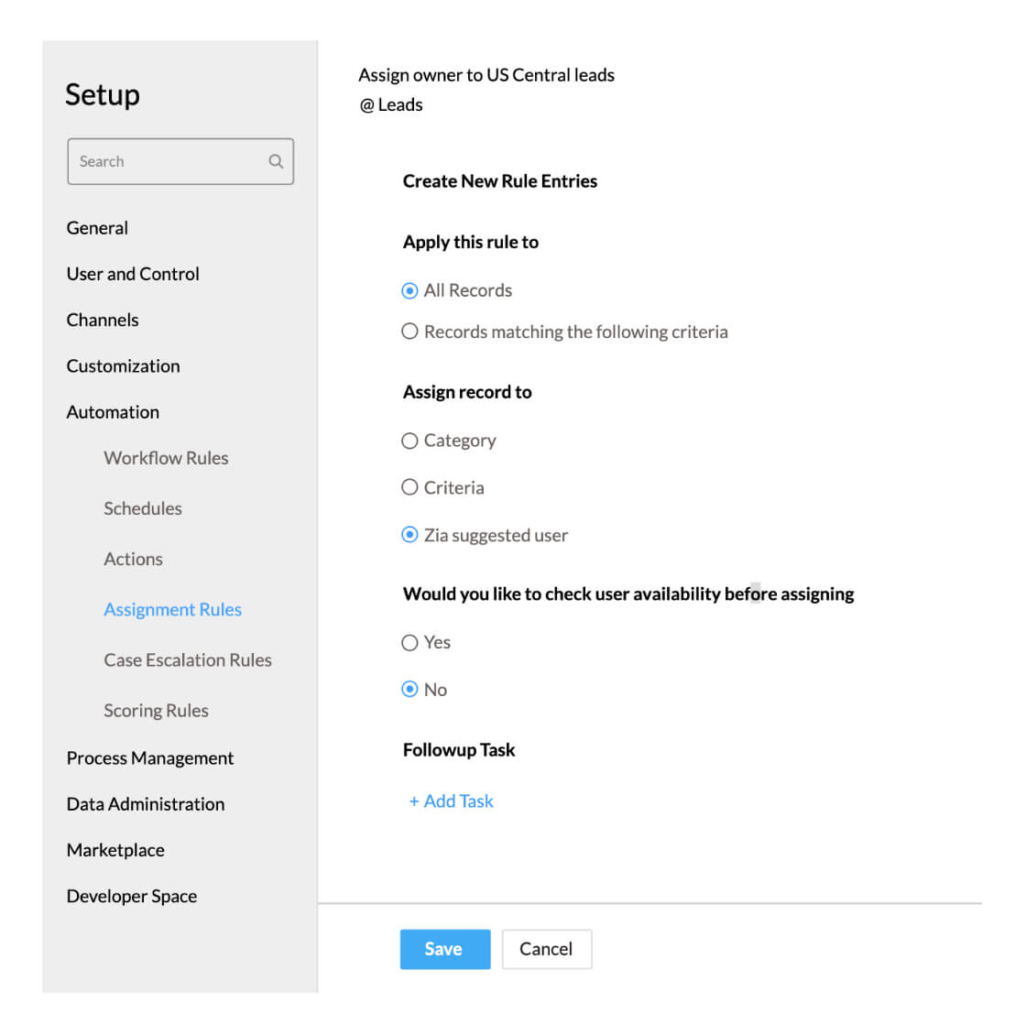Choose Zia suggested user option
Viewport: 1015px width, 1024px height.
pyautogui.click(x=409, y=536)
